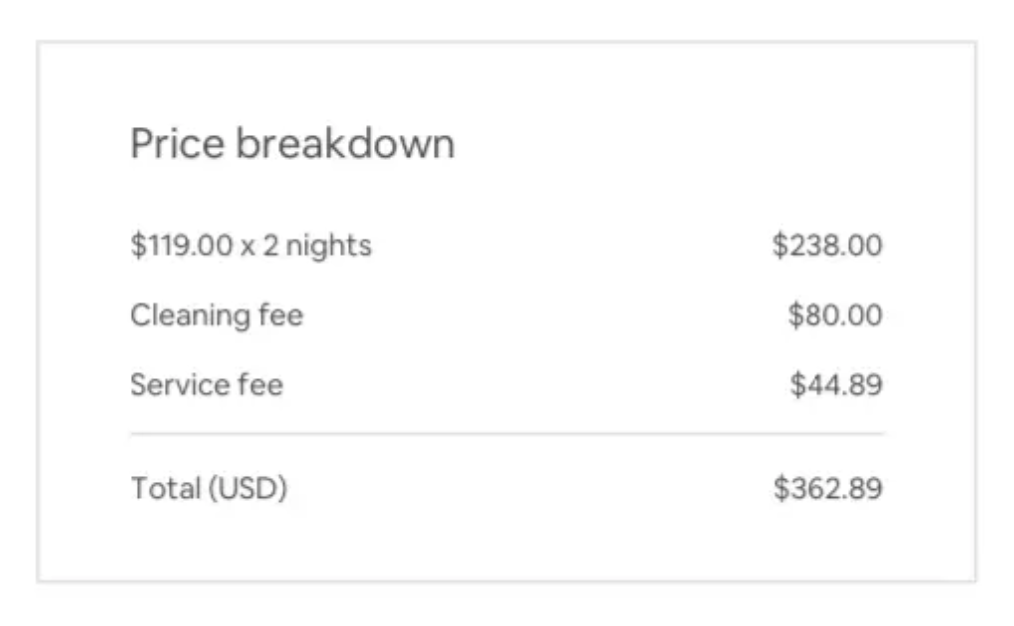Click the word "fee" after Service
The width and height of the screenshot is (1014, 626).
point(261,385)
